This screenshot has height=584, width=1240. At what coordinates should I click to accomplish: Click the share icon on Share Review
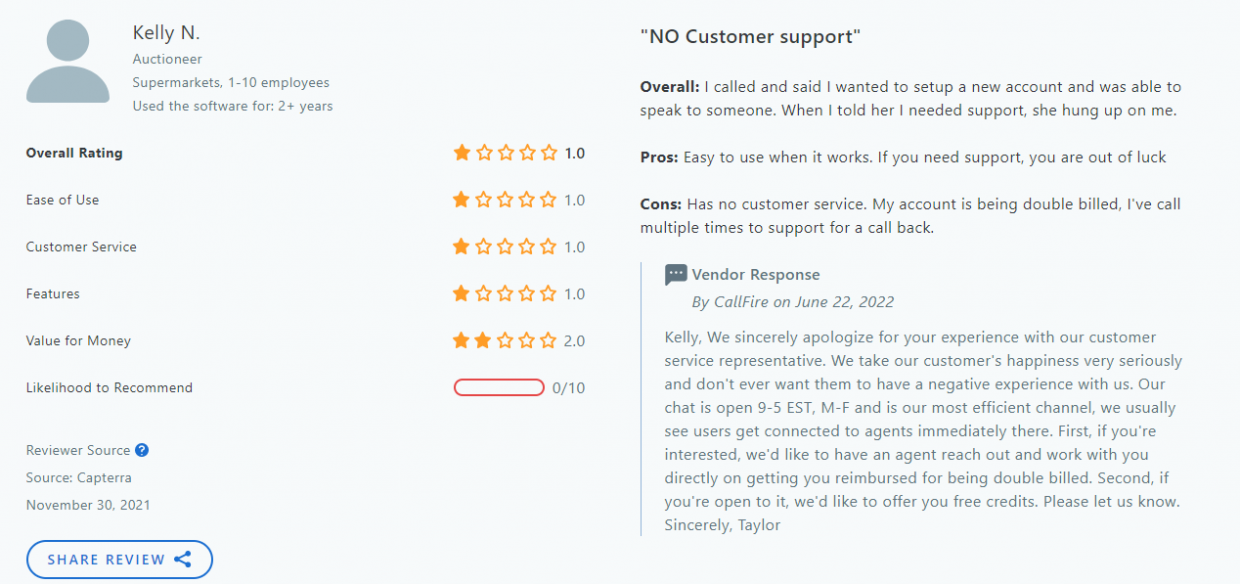tap(183, 559)
